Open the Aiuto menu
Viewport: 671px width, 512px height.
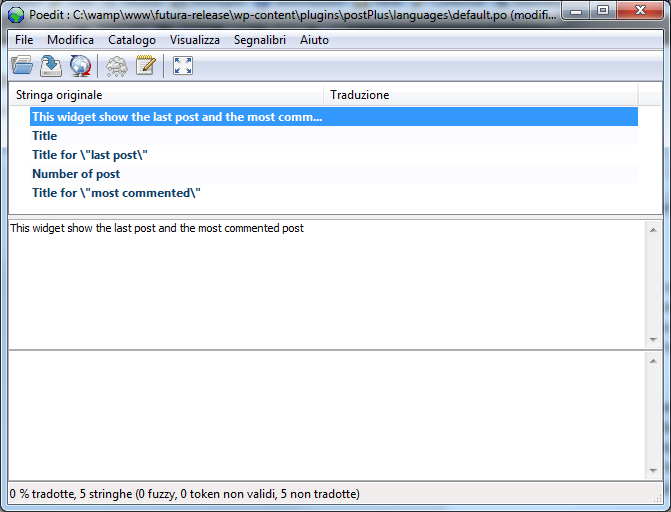pos(314,40)
